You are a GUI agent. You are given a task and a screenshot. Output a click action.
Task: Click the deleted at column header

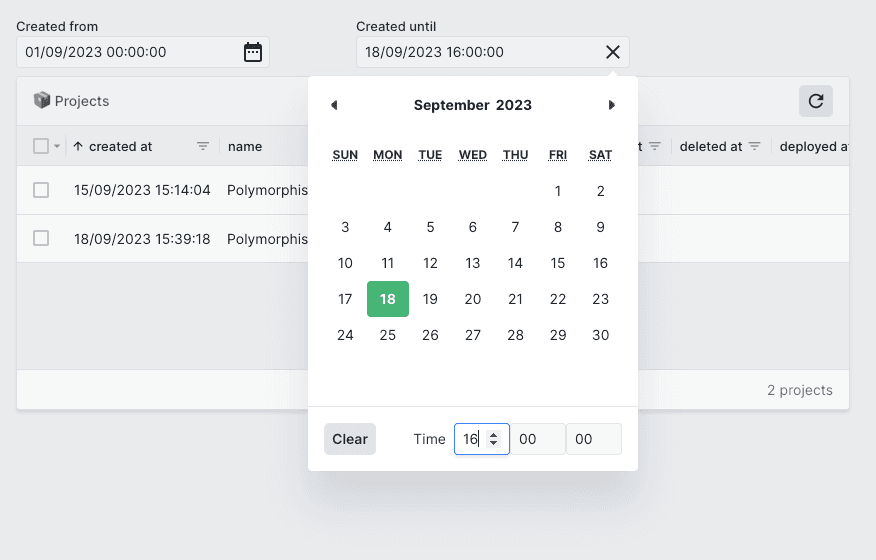coord(711,146)
